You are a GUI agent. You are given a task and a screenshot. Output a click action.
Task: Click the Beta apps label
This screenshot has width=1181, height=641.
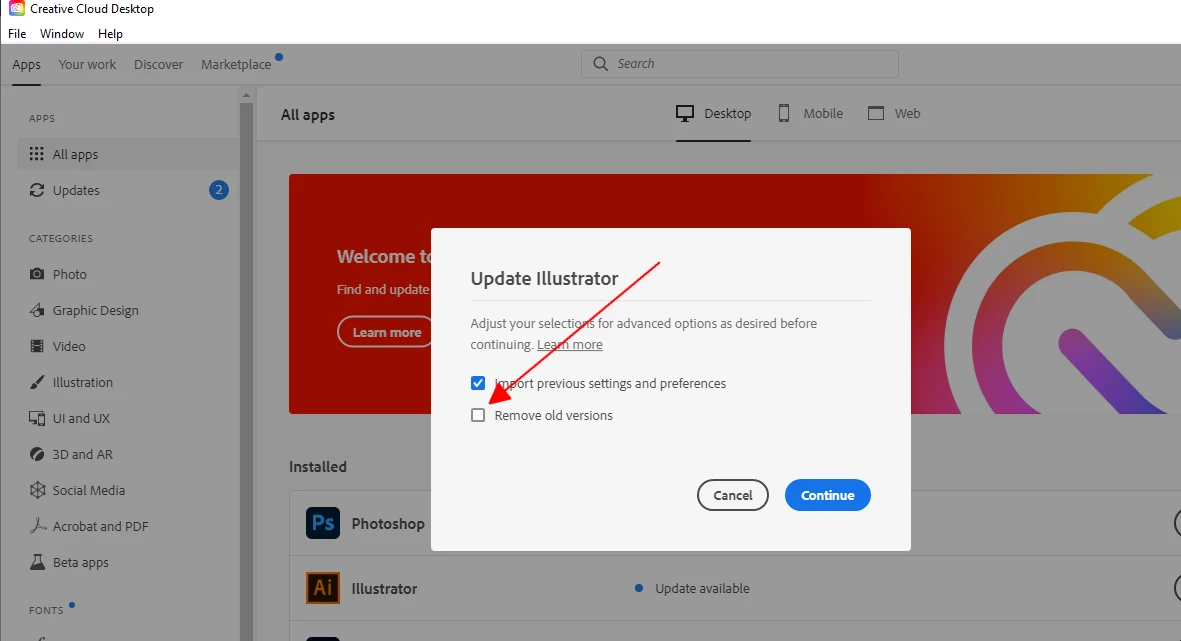(81, 563)
